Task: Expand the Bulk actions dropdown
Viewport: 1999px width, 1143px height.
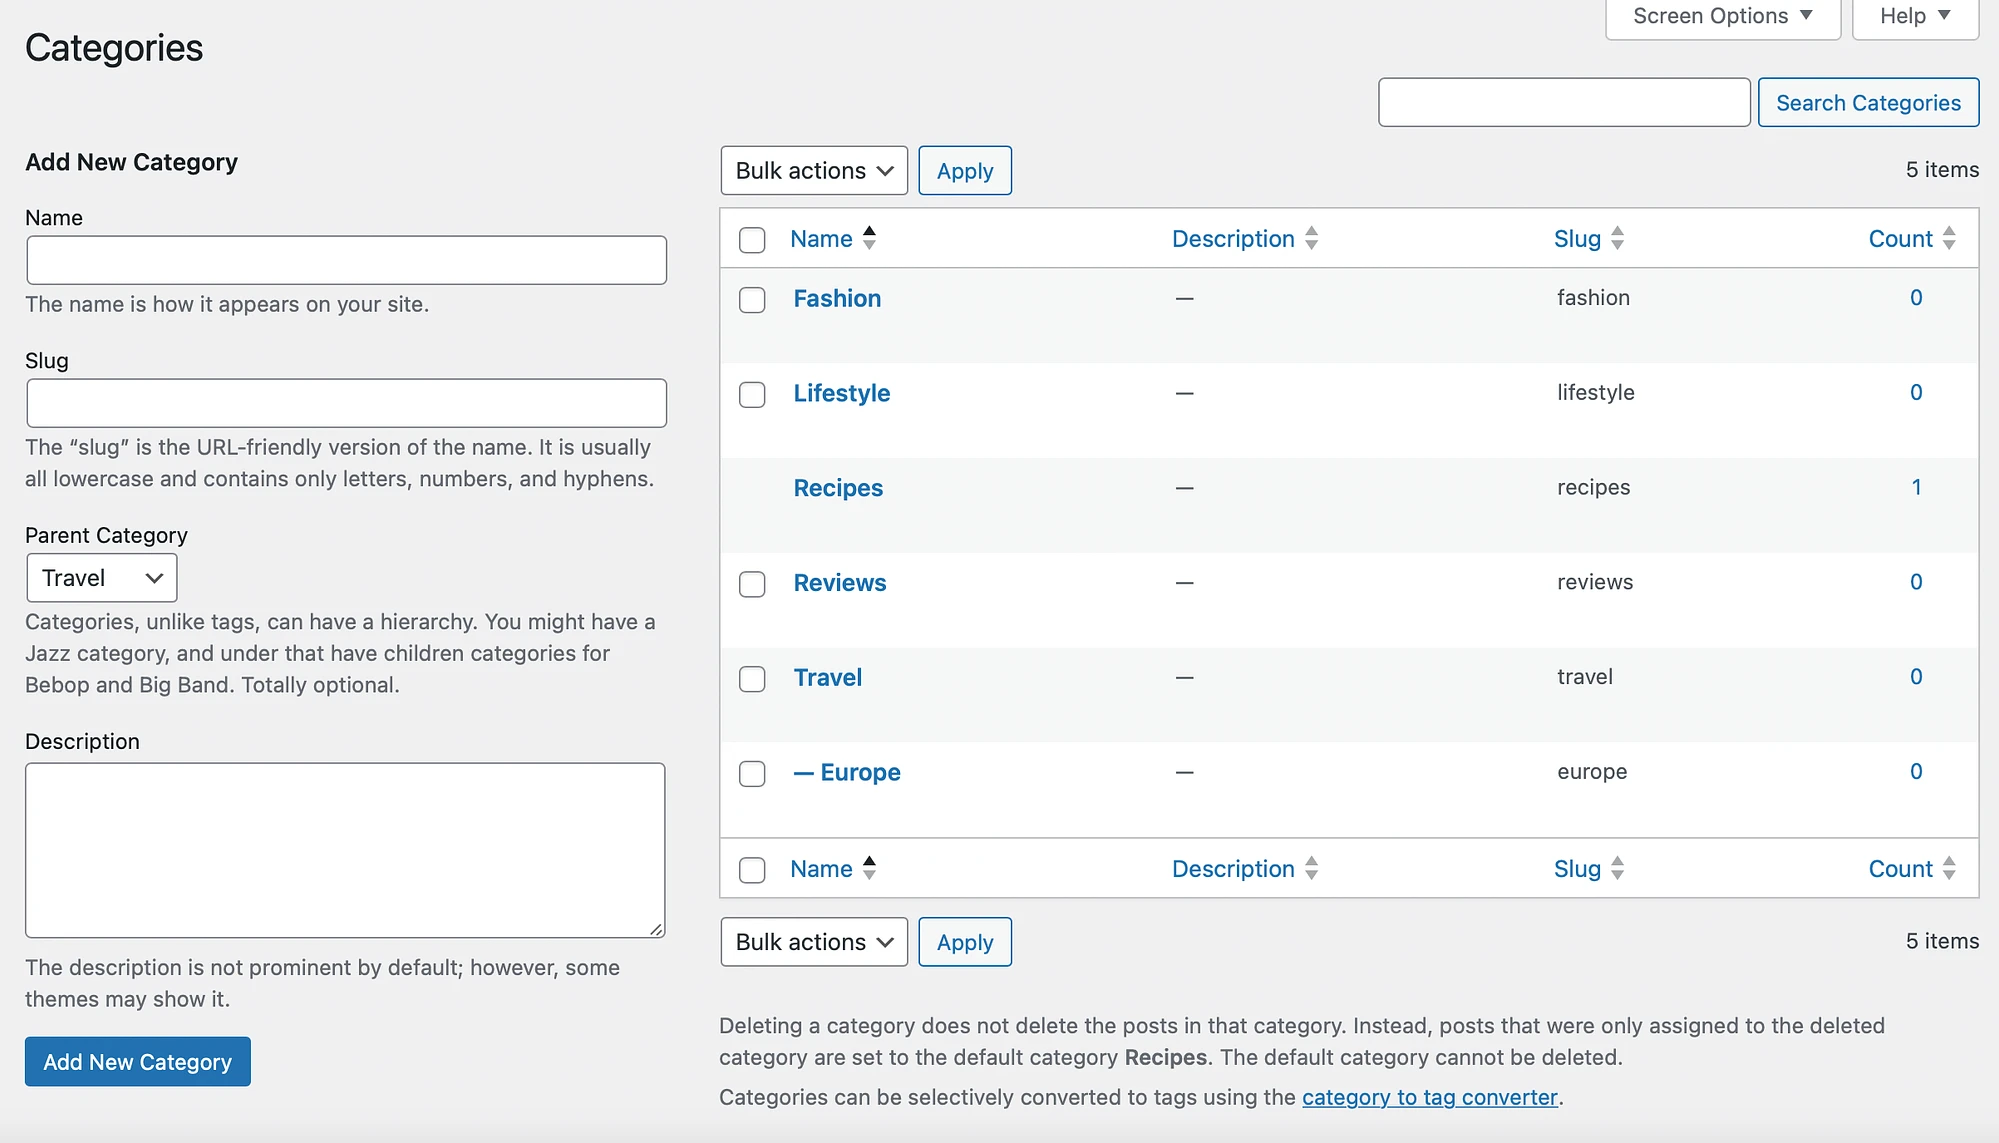Action: (x=811, y=170)
